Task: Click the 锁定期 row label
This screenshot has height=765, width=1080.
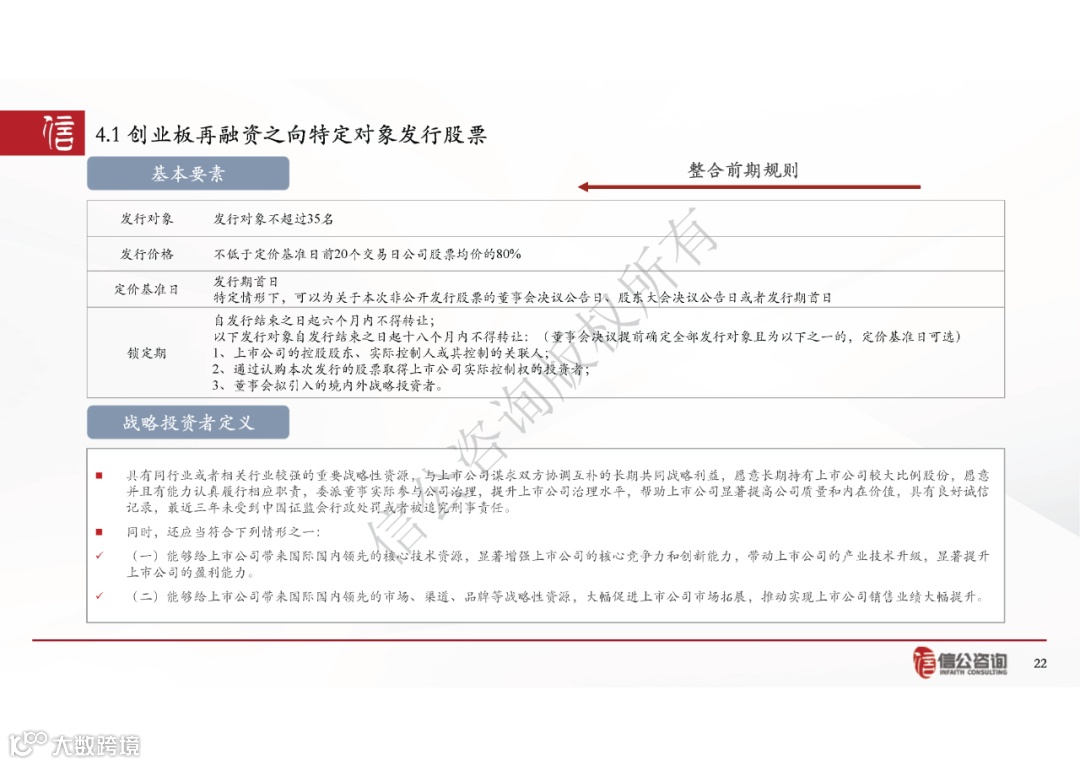Action: point(147,353)
